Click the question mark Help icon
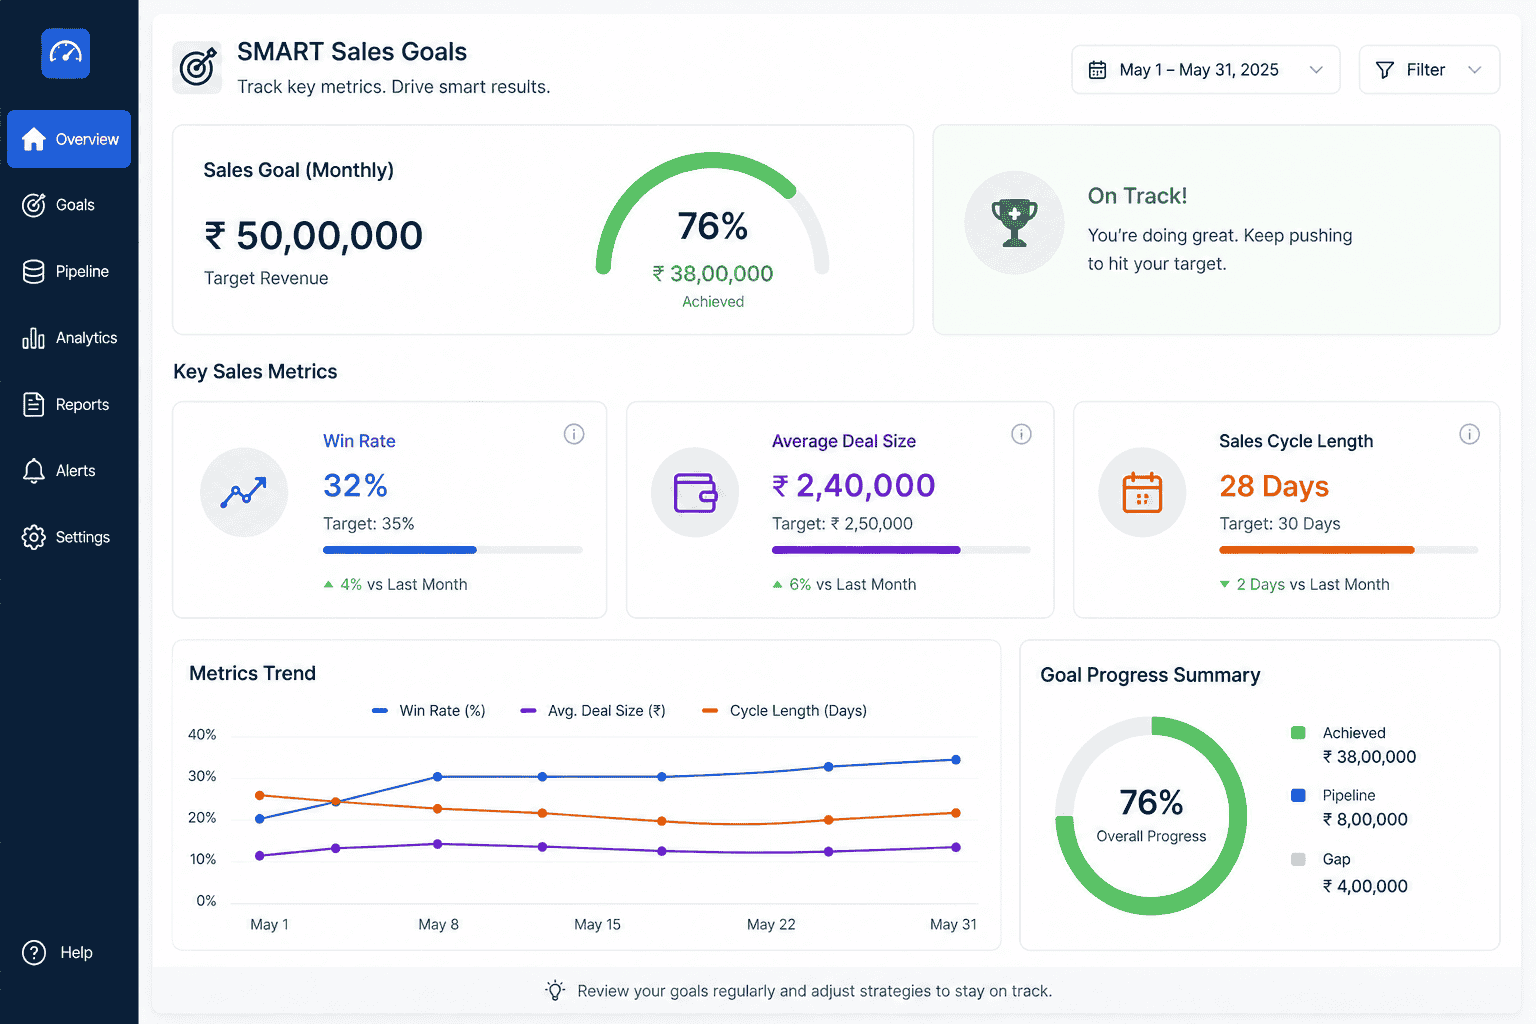Image resolution: width=1536 pixels, height=1024 pixels. [34, 953]
